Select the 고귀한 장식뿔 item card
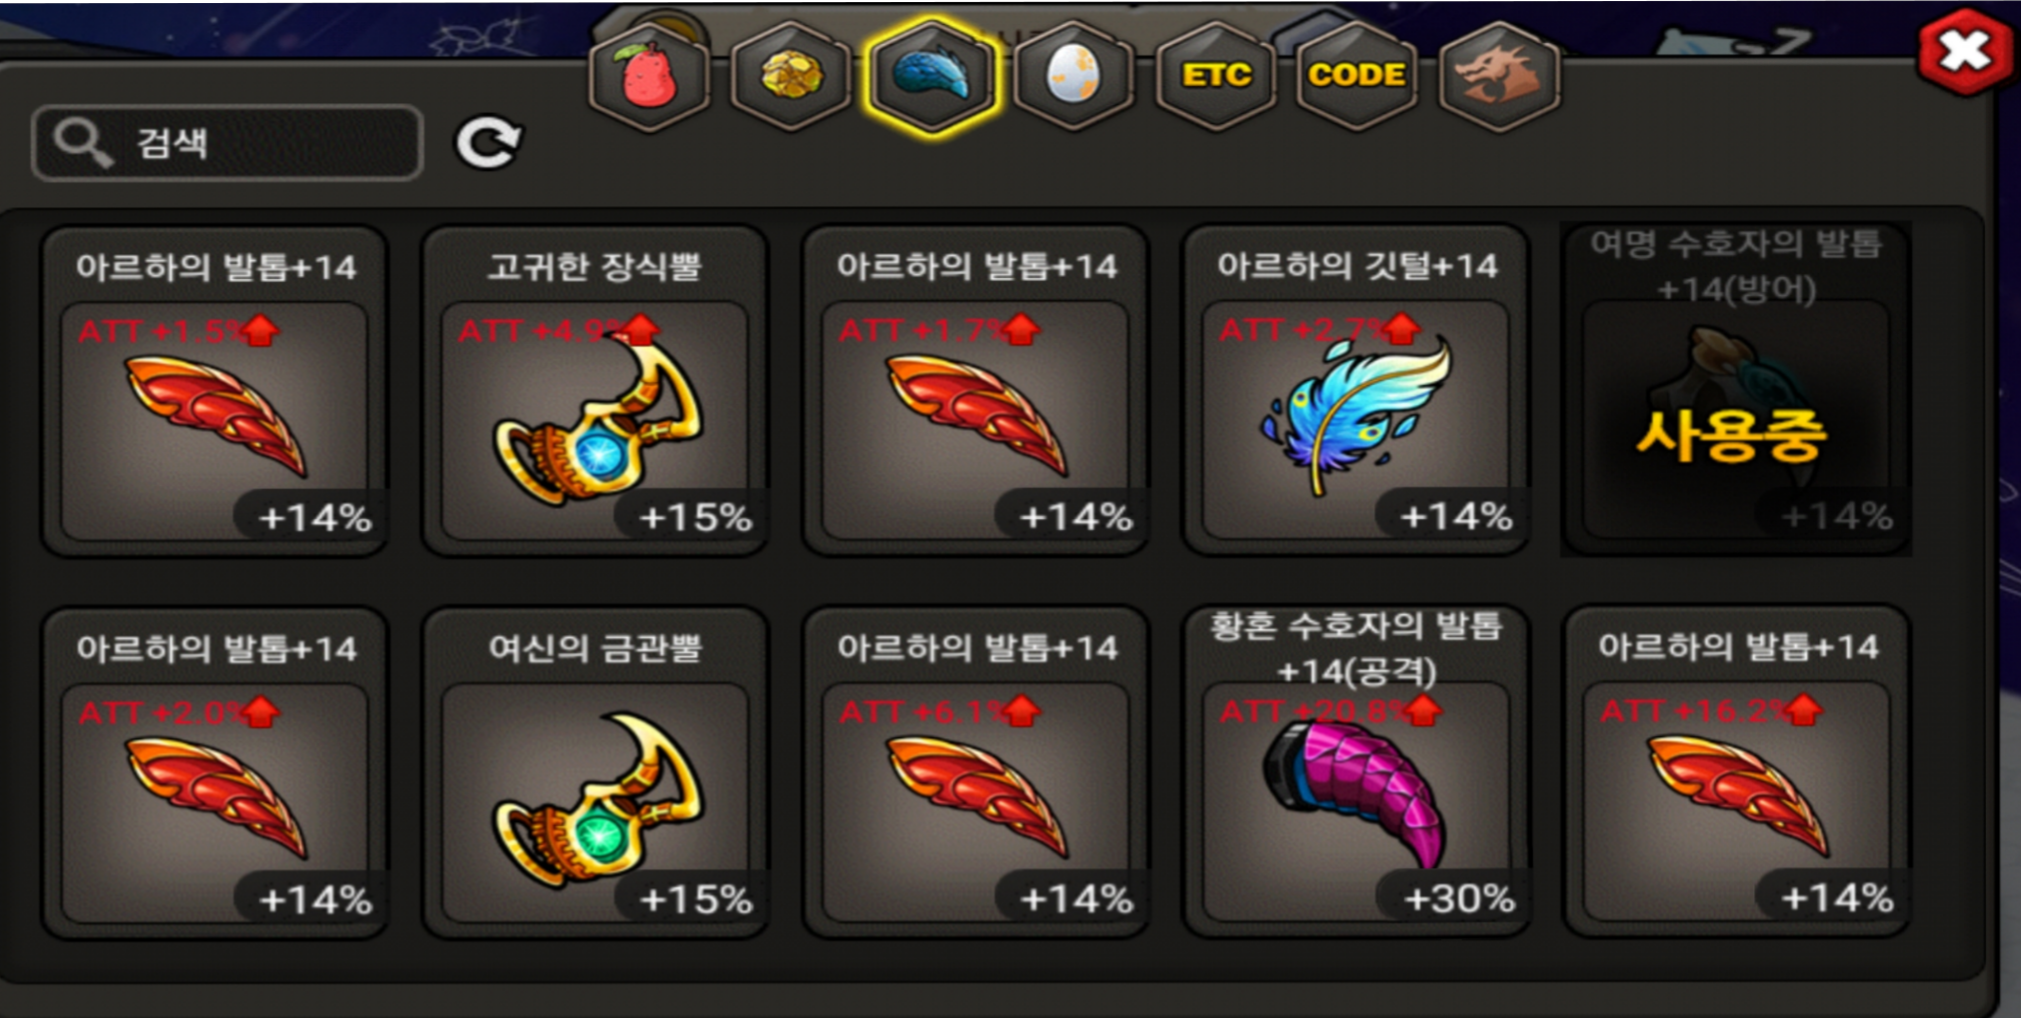The height and width of the screenshot is (1018, 2021). pyautogui.click(x=595, y=390)
